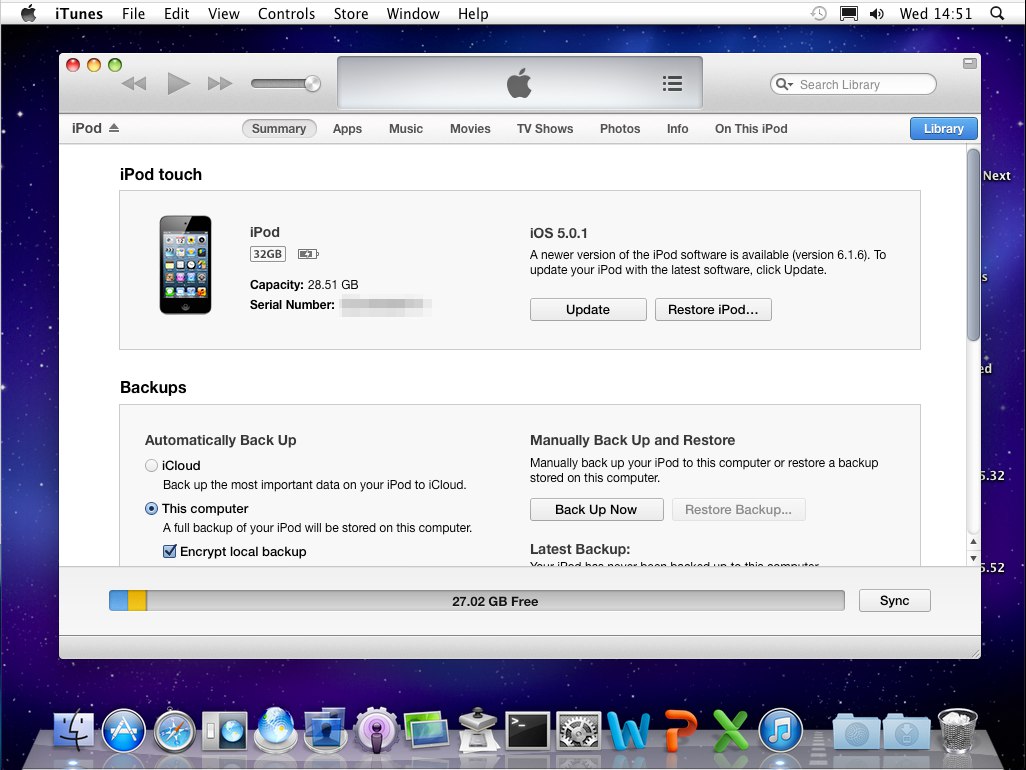
Task: Open Microsoft Word from the Dock
Action: pos(628,730)
